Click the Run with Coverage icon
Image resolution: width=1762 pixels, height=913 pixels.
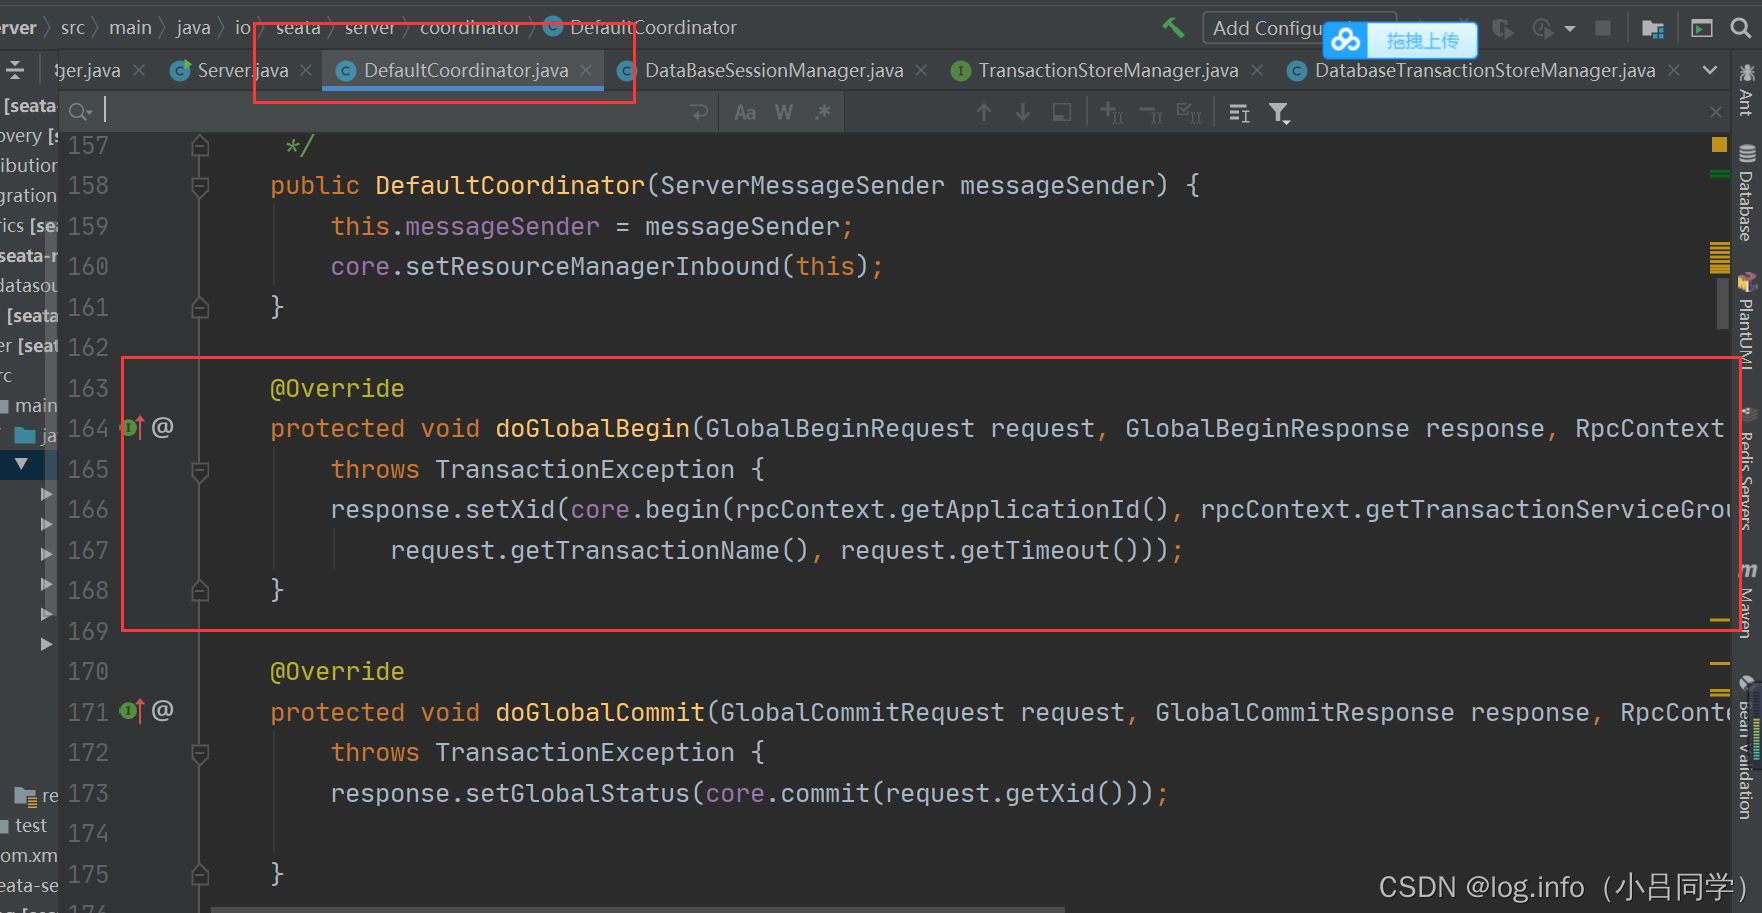pos(1503,29)
